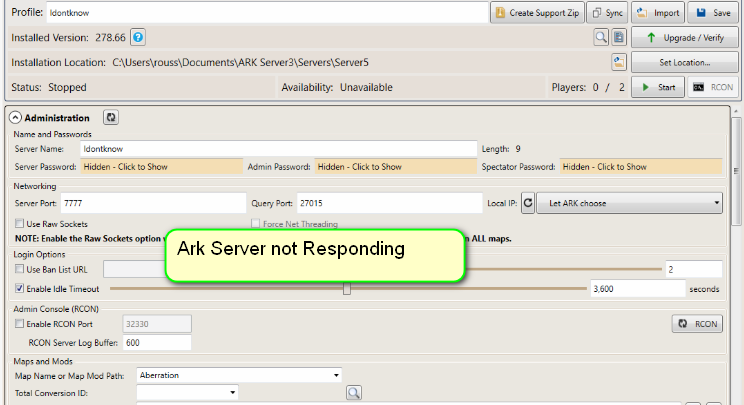Click the RCON port field showing 32330
This screenshot has height=405, width=744.
(157, 324)
